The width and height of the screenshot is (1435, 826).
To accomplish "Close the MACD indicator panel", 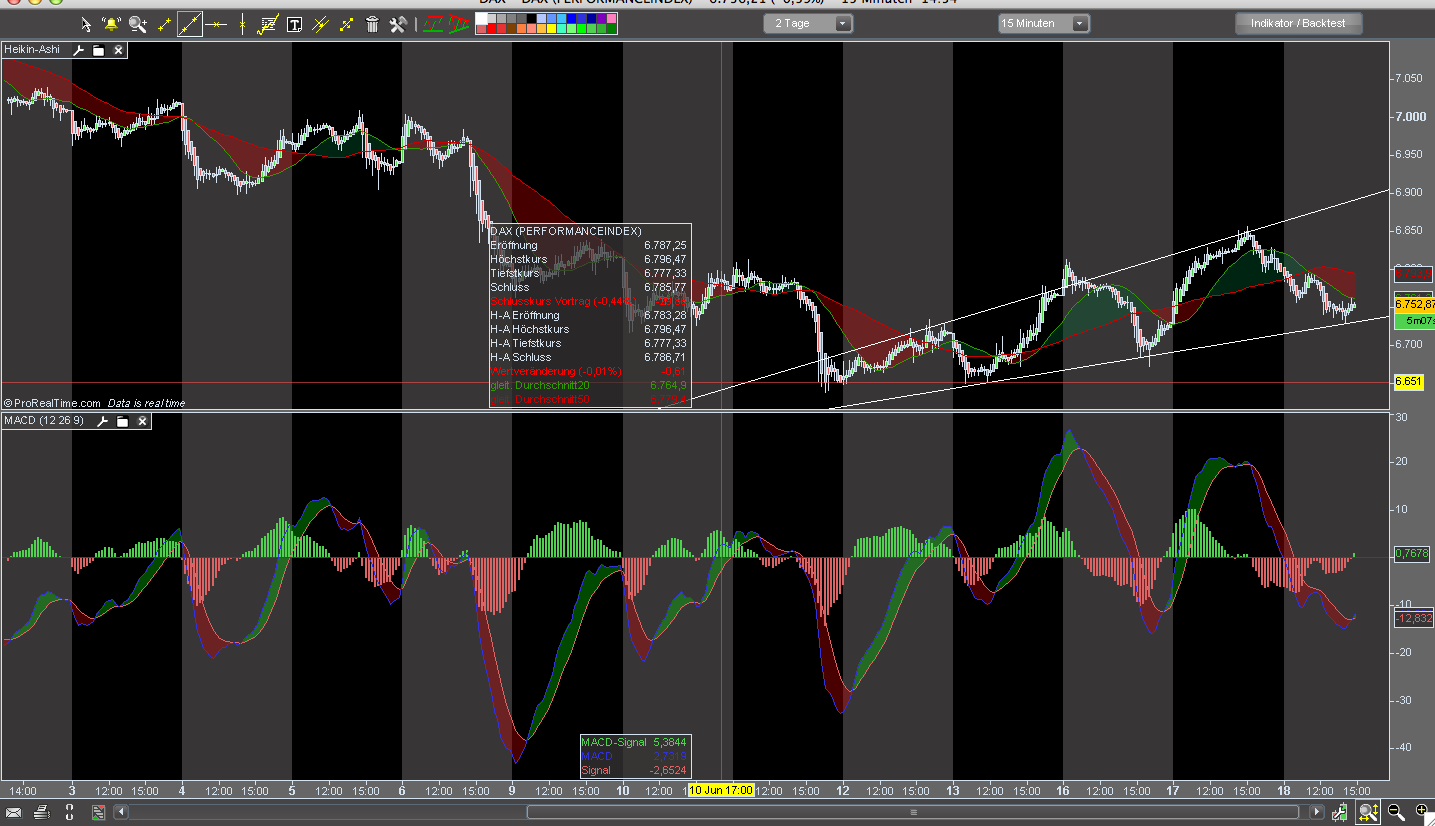I will click(x=143, y=421).
